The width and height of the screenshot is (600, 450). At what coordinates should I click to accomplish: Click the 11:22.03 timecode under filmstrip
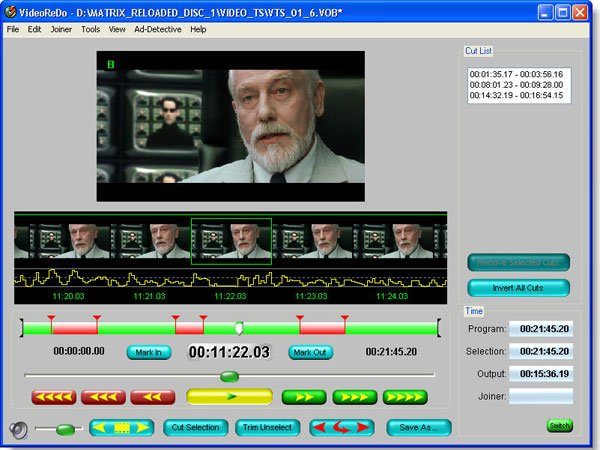pyautogui.click(x=230, y=296)
